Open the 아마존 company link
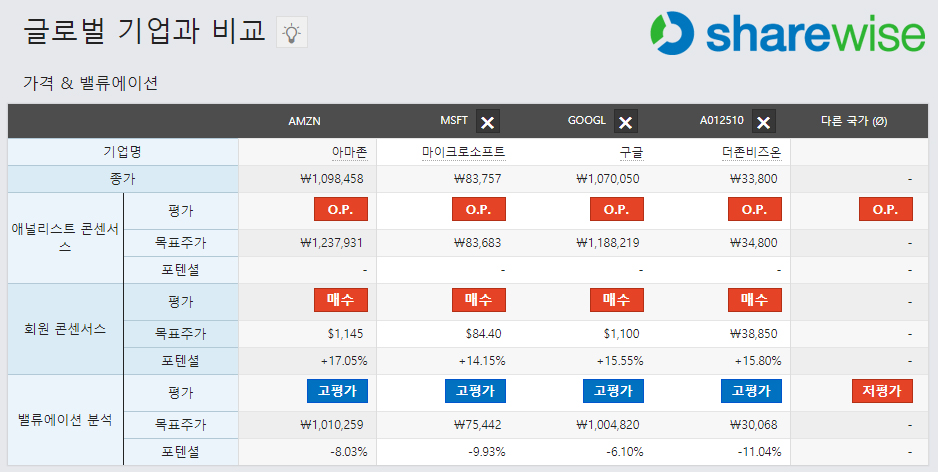938x472 pixels. pyautogui.click(x=349, y=153)
